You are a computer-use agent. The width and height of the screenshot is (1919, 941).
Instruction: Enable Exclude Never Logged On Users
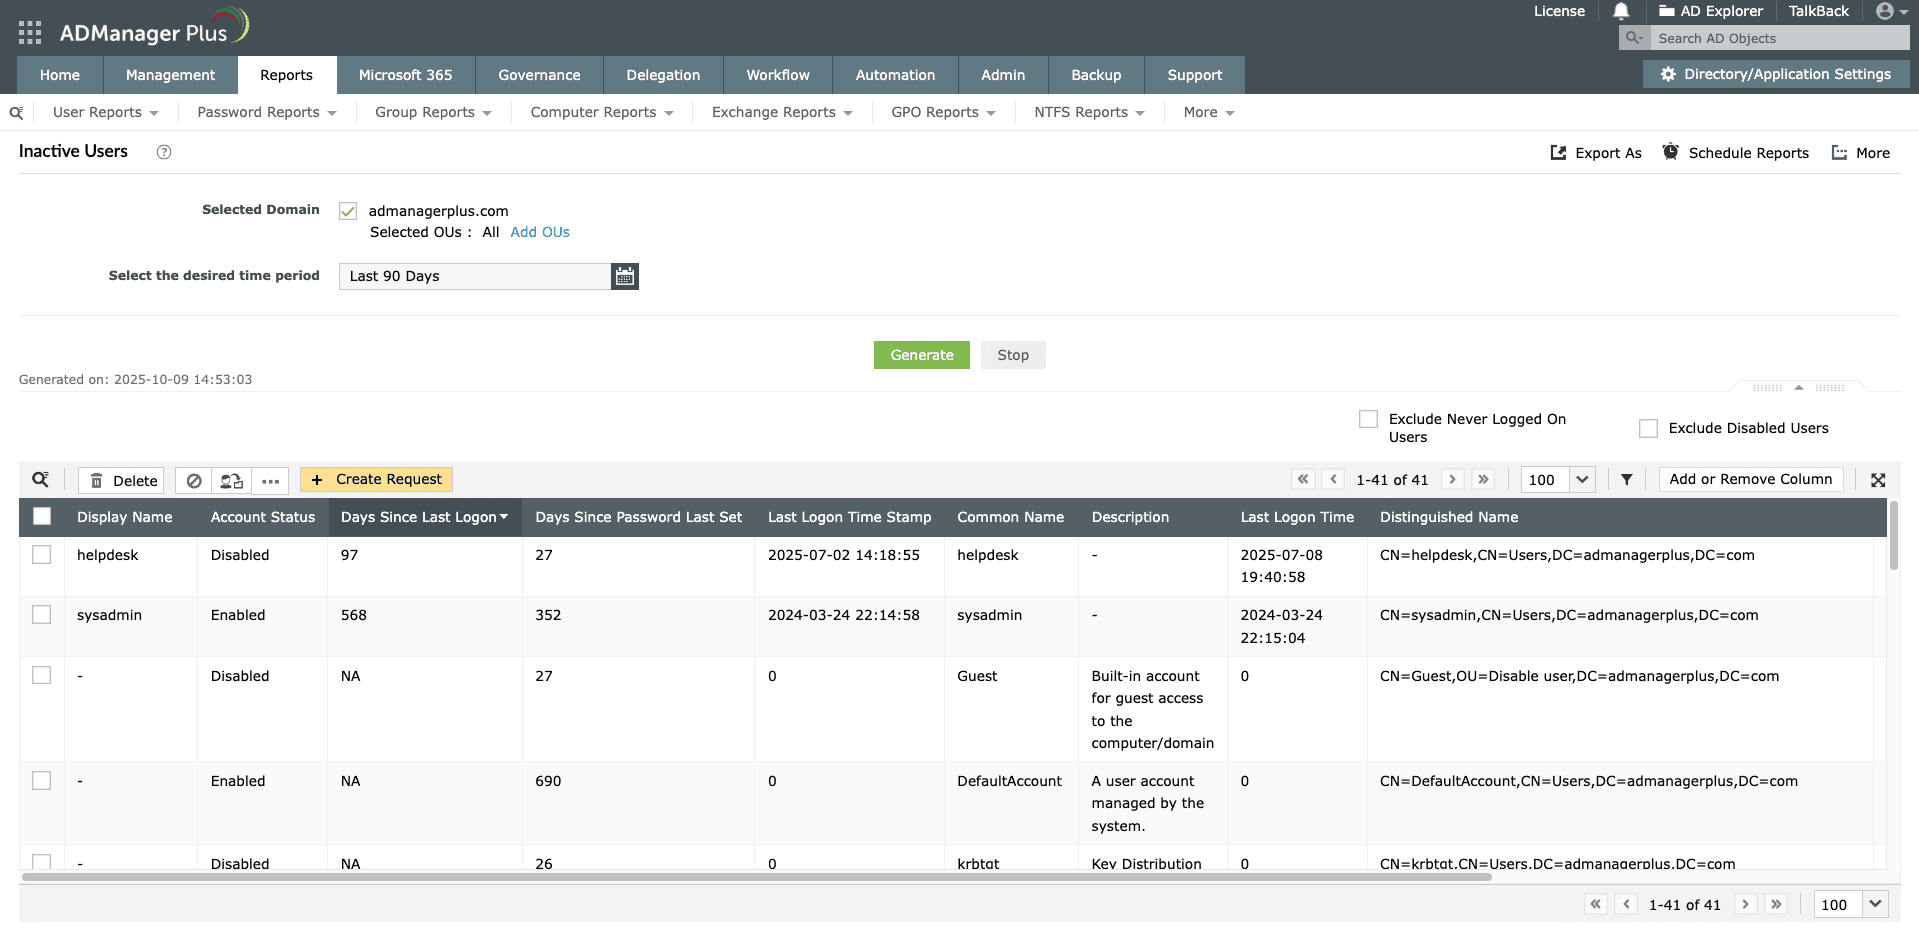(x=1367, y=419)
